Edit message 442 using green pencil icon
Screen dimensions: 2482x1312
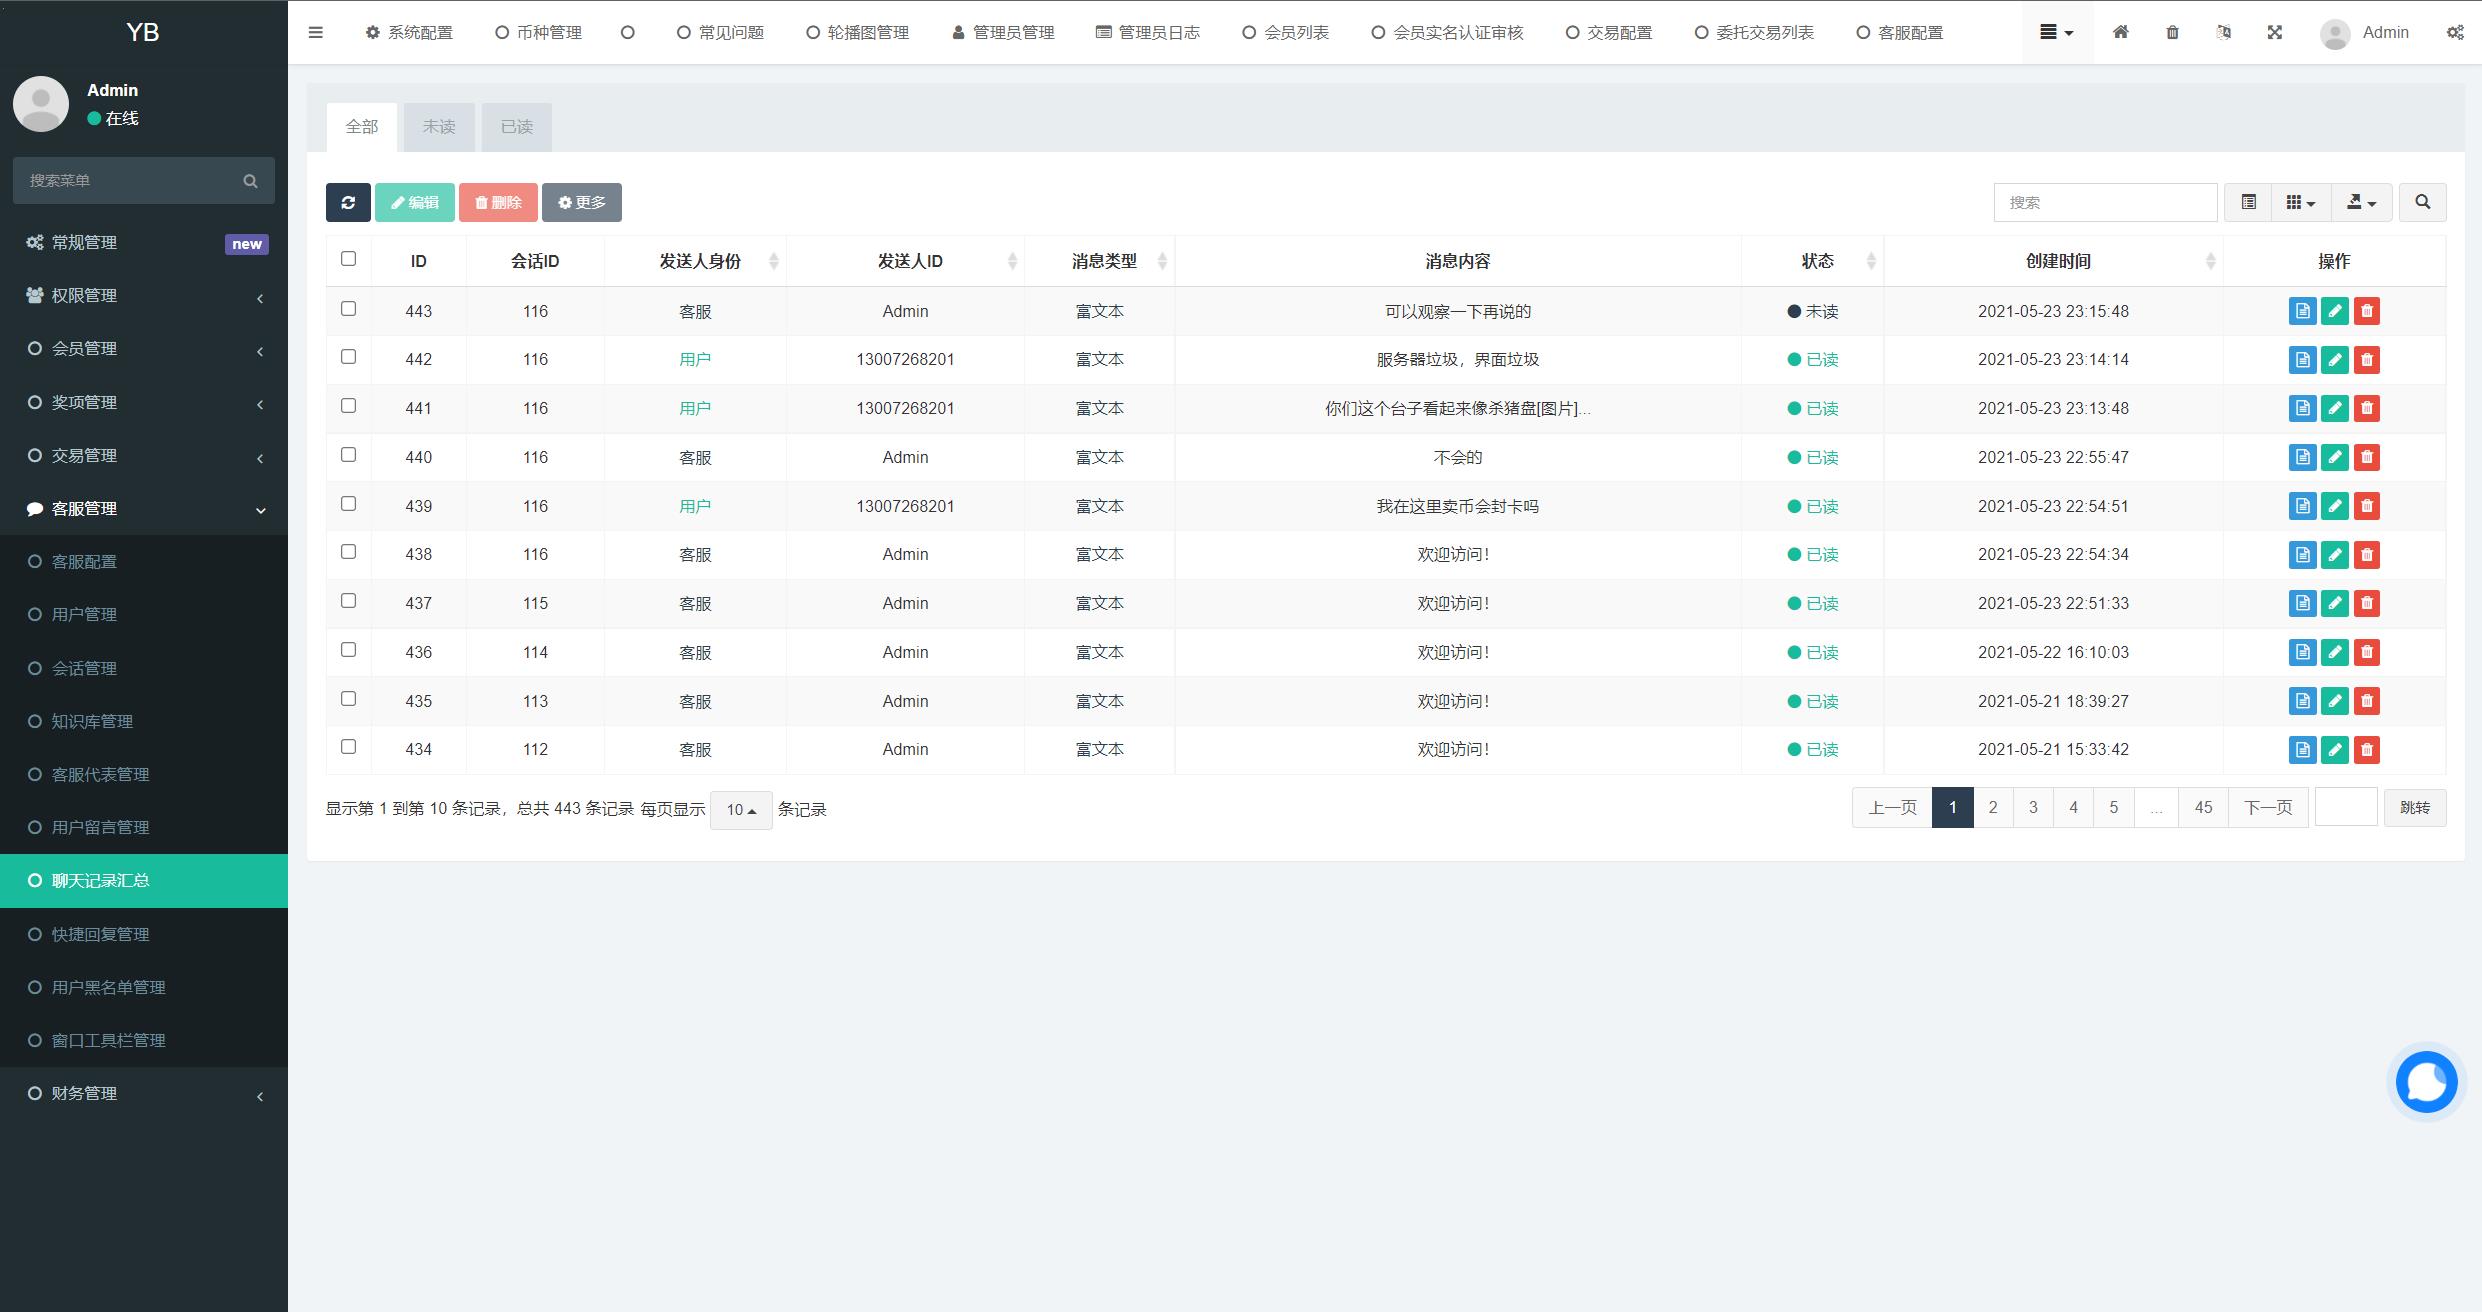(2335, 360)
